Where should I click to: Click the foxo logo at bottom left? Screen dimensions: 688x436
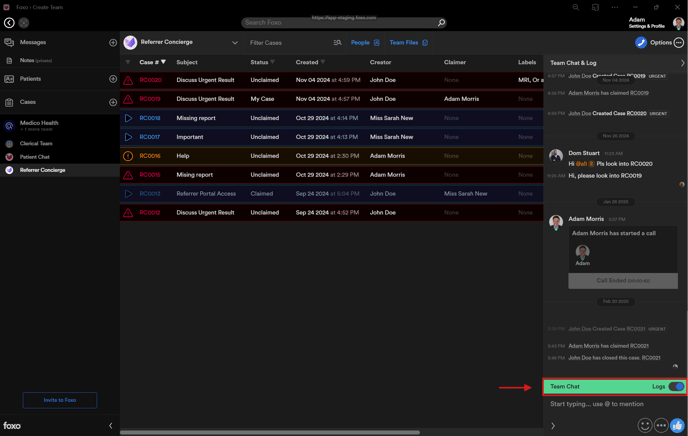pos(12,425)
